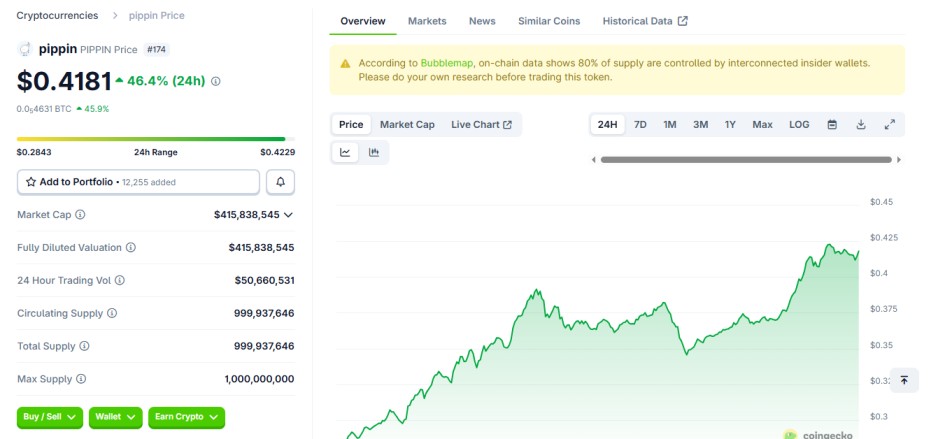Screen dimensions: 931x439
Task: Click the Add to Portfolio button
Action: point(138,182)
